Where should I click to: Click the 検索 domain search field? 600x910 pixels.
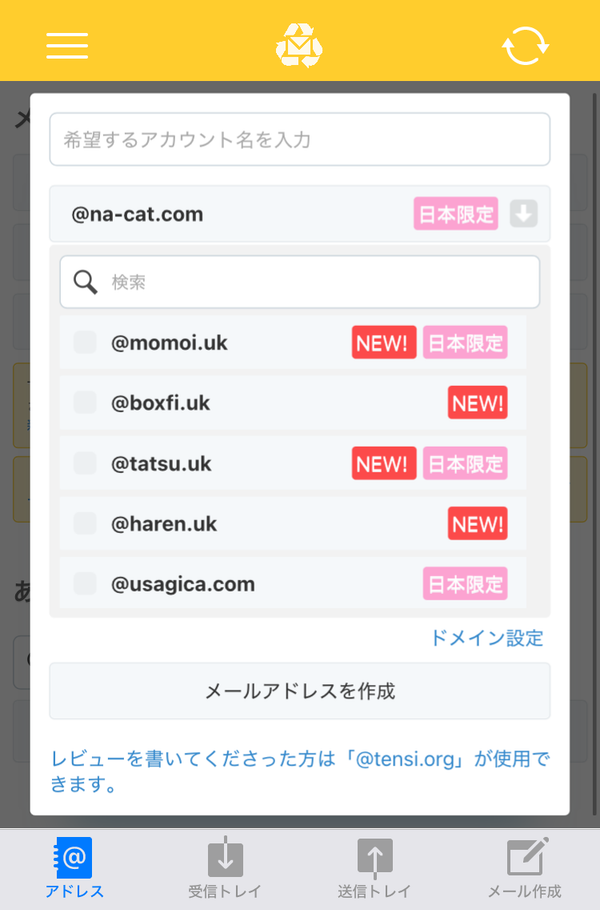[299, 282]
